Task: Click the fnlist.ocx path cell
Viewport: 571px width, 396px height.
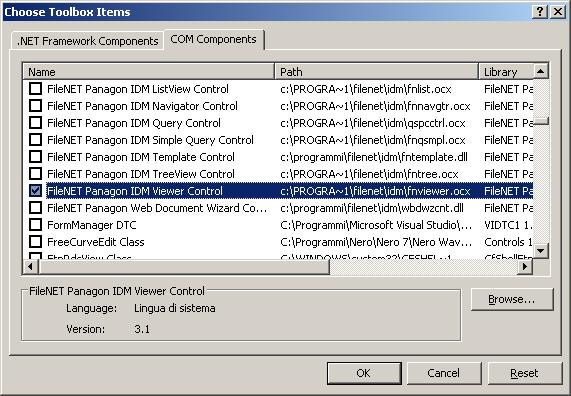Action: [366, 89]
